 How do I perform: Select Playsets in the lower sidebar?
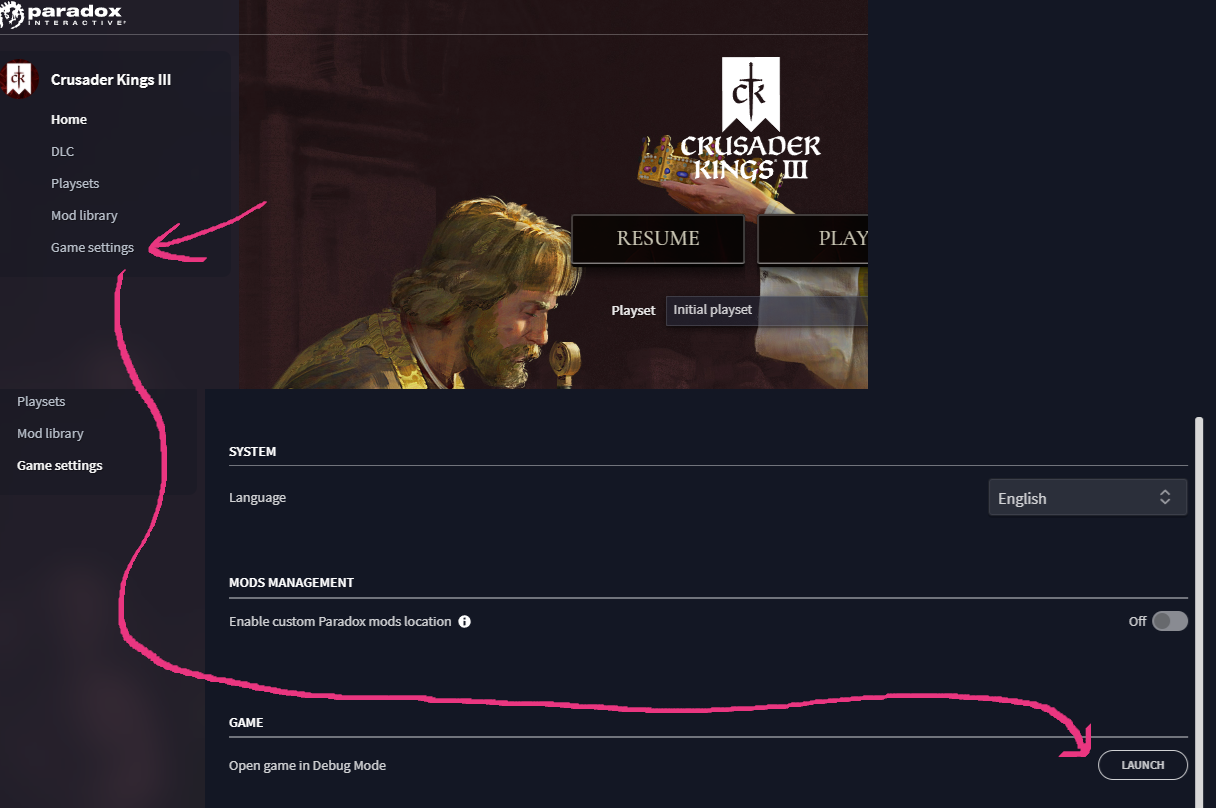point(41,401)
